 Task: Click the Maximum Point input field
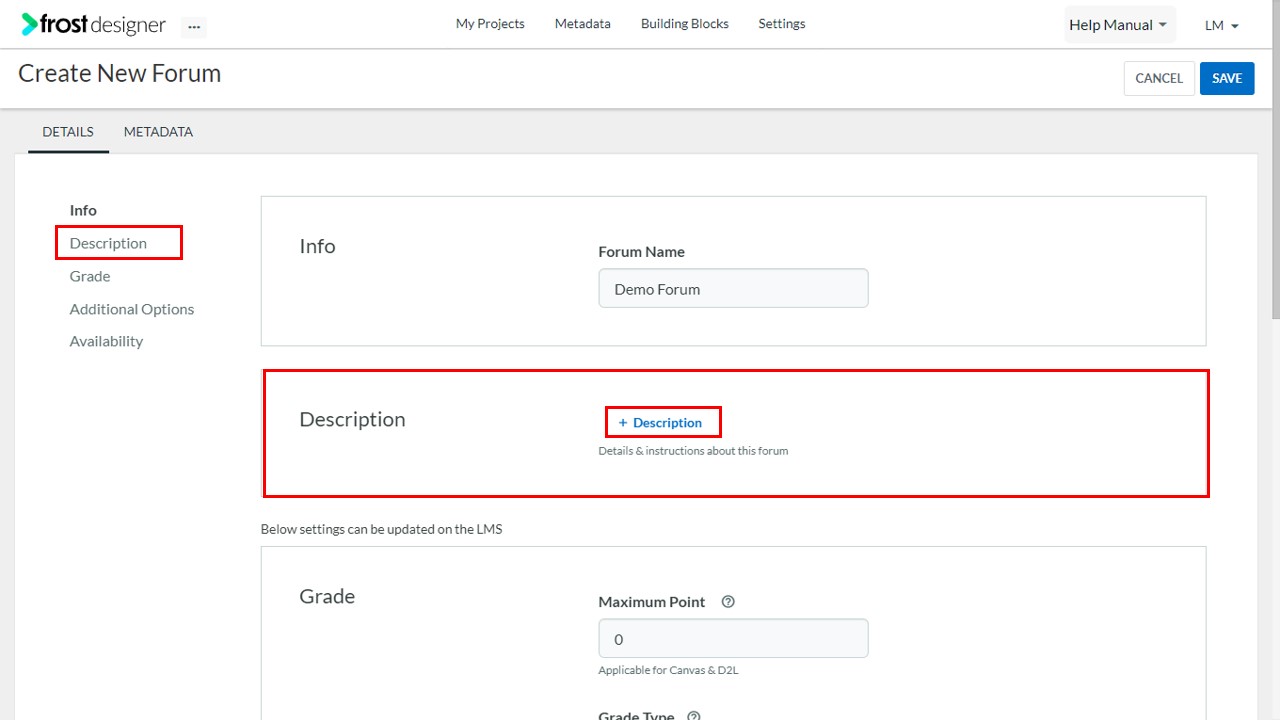coord(733,638)
